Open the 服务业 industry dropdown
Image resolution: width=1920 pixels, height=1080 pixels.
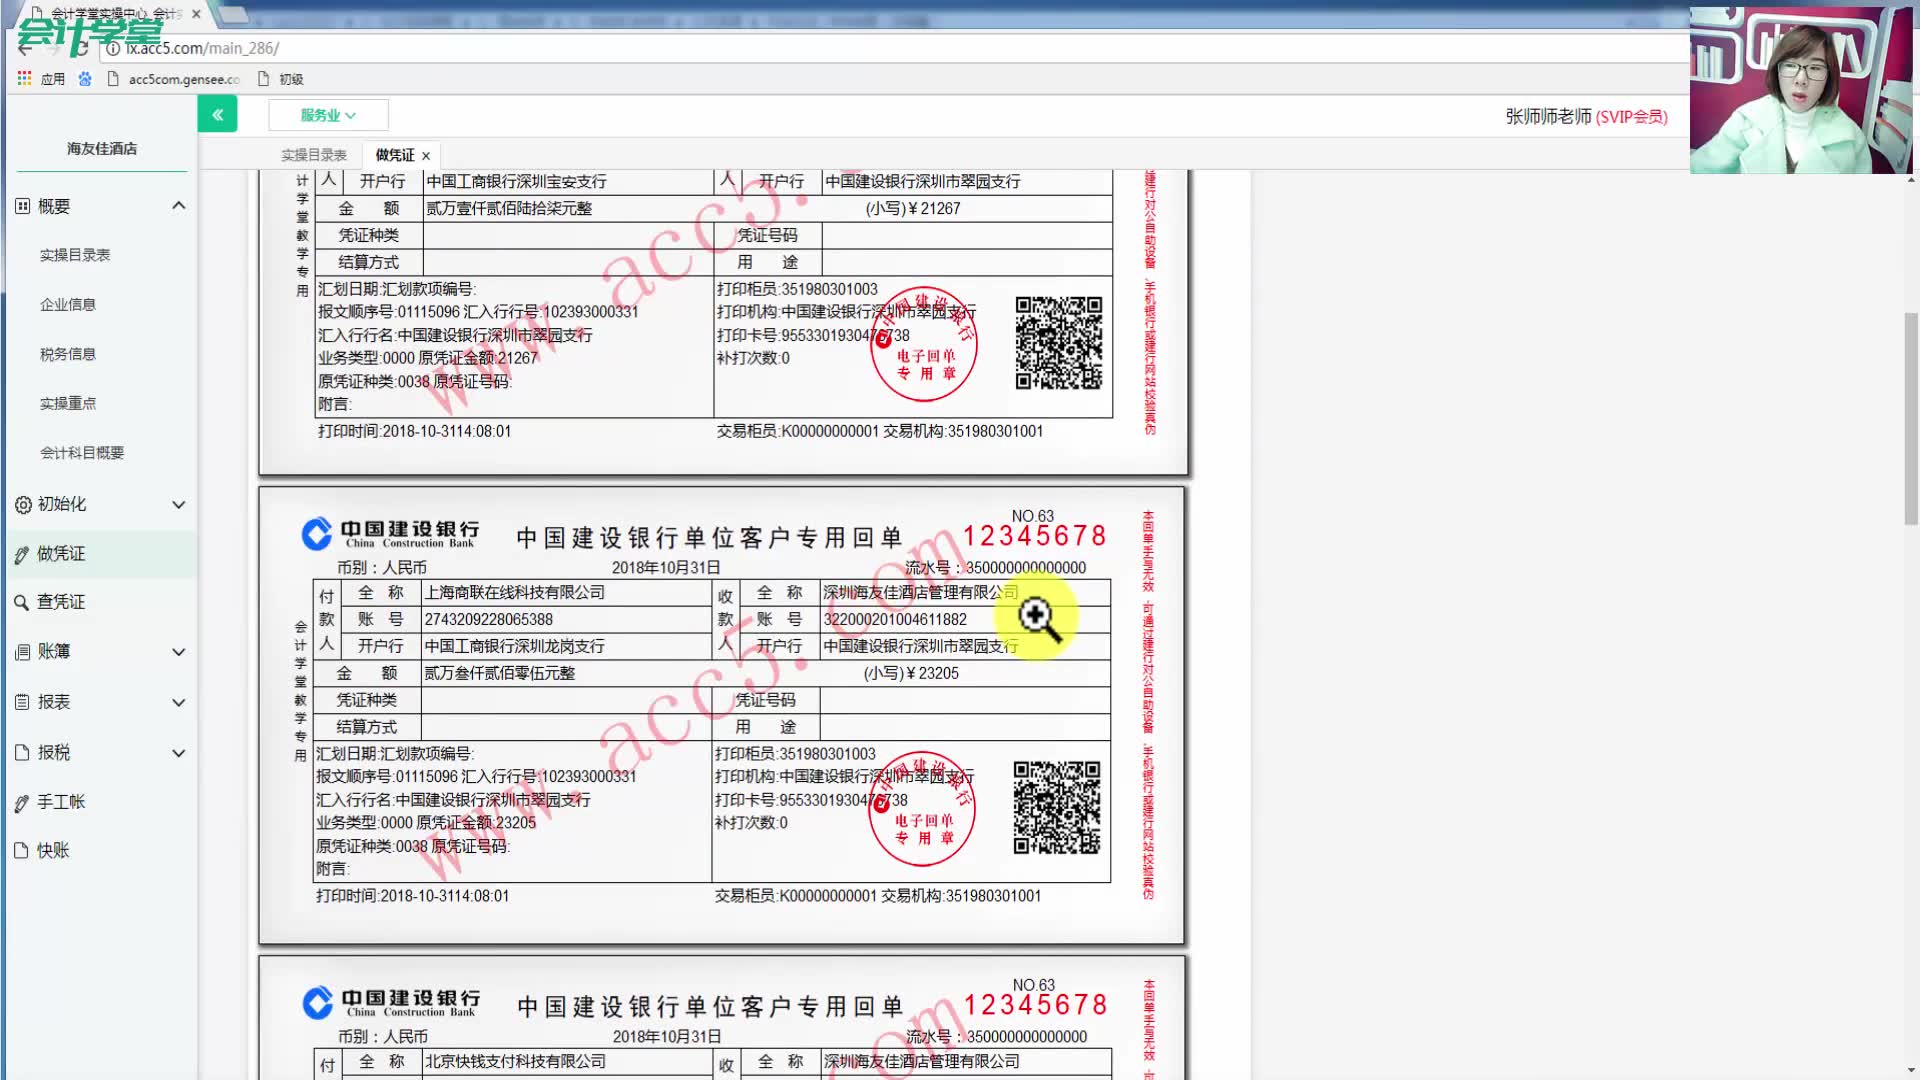[x=328, y=115]
